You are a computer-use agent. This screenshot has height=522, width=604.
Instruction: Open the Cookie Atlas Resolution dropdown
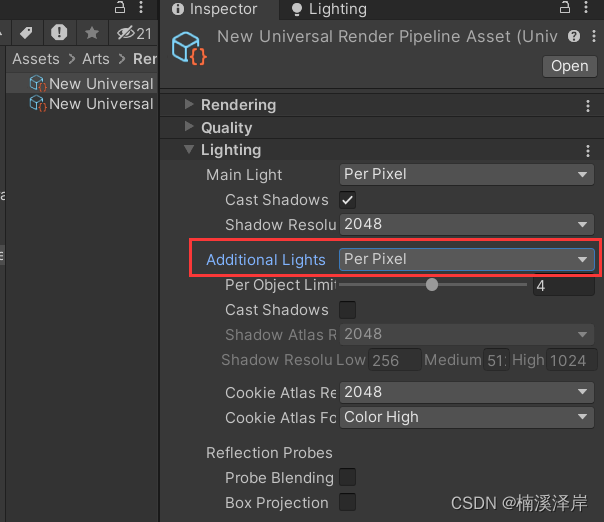click(466, 392)
